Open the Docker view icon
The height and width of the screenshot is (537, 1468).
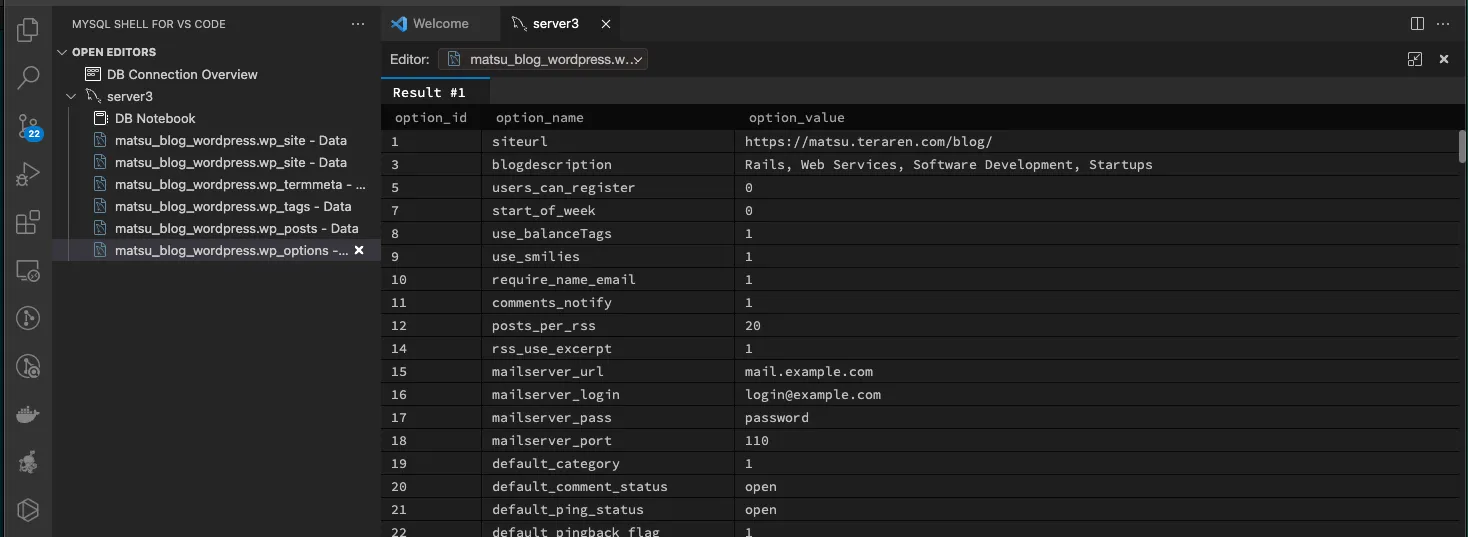coord(28,415)
